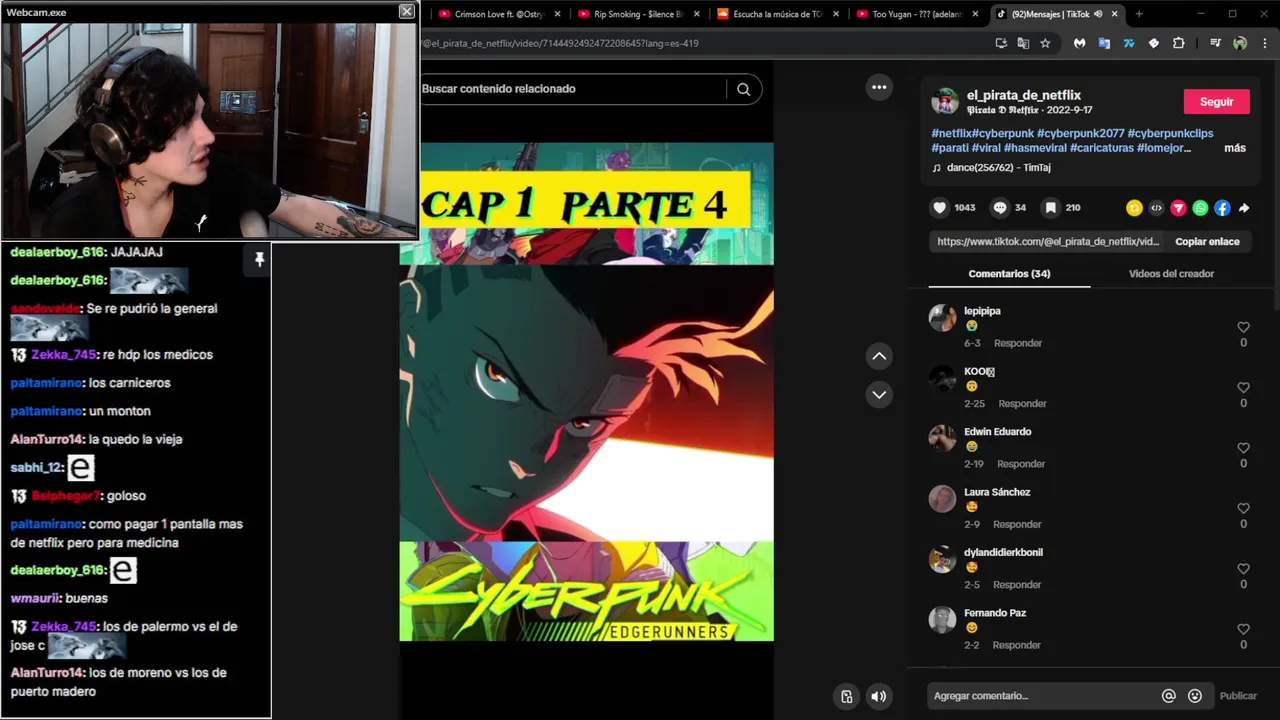Click Copiar enlace button

point(1207,242)
